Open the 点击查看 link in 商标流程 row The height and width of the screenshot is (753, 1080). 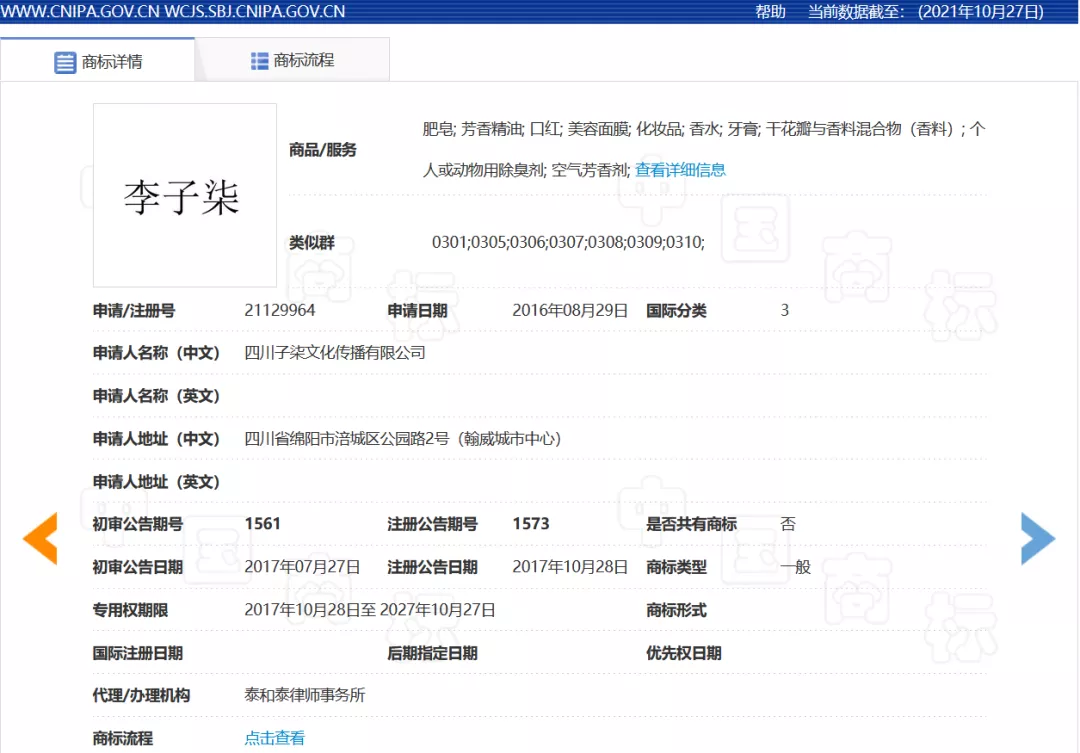pyautogui.click(x=272, y=738)
